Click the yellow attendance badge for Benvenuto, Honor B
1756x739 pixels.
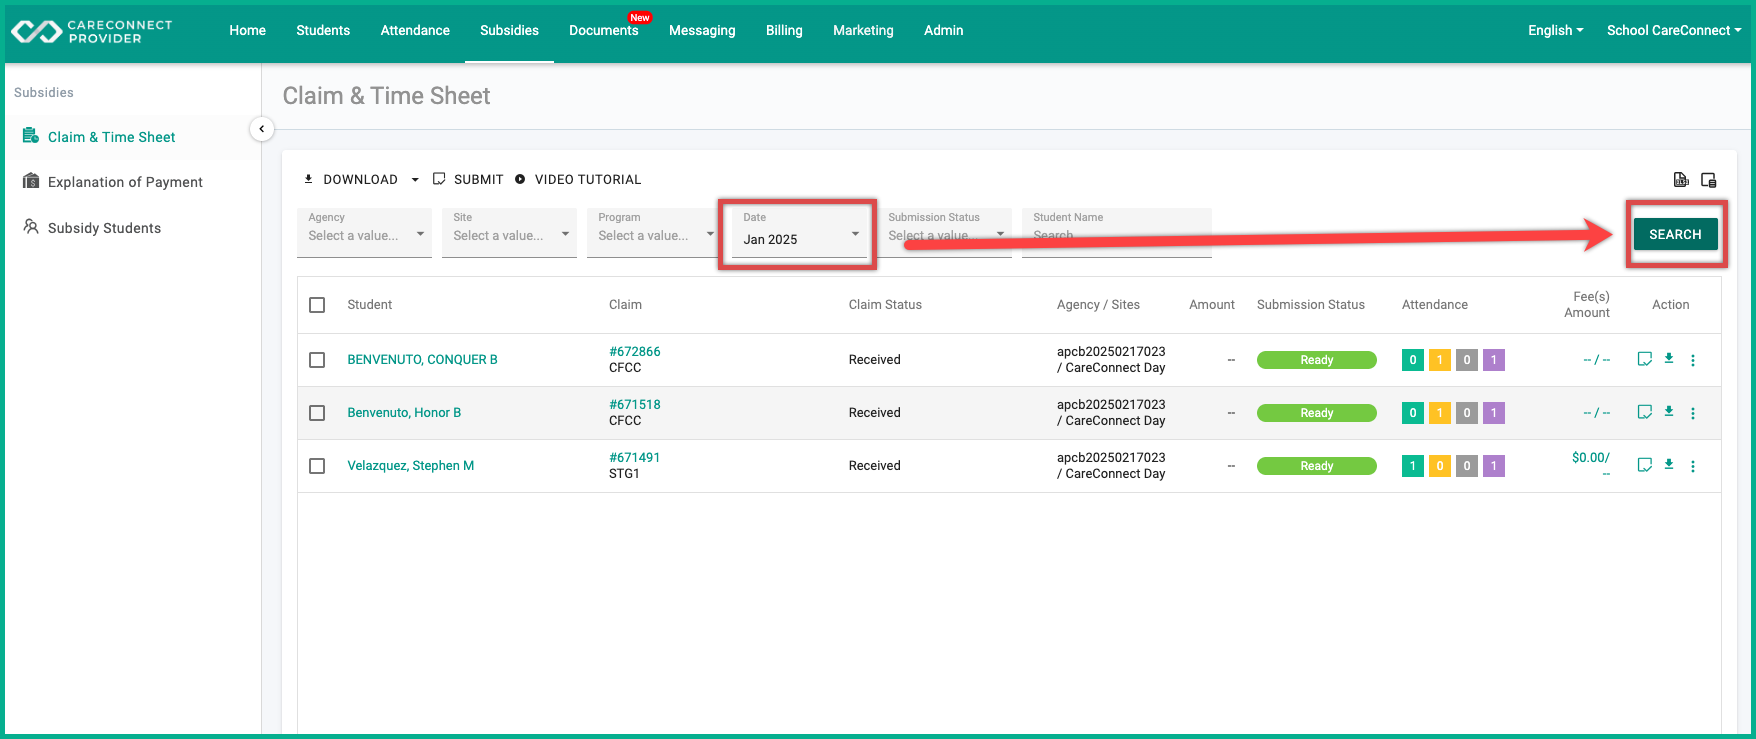click(x=1440, y=413)
